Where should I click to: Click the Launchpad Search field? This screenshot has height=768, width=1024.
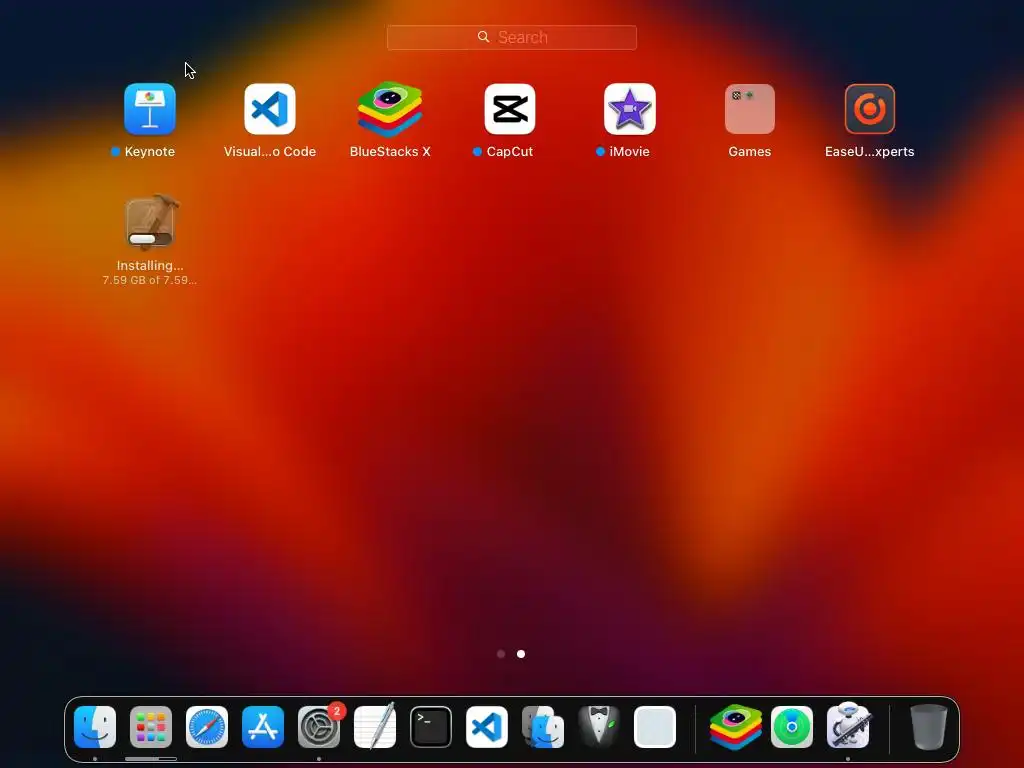(512, 37)
